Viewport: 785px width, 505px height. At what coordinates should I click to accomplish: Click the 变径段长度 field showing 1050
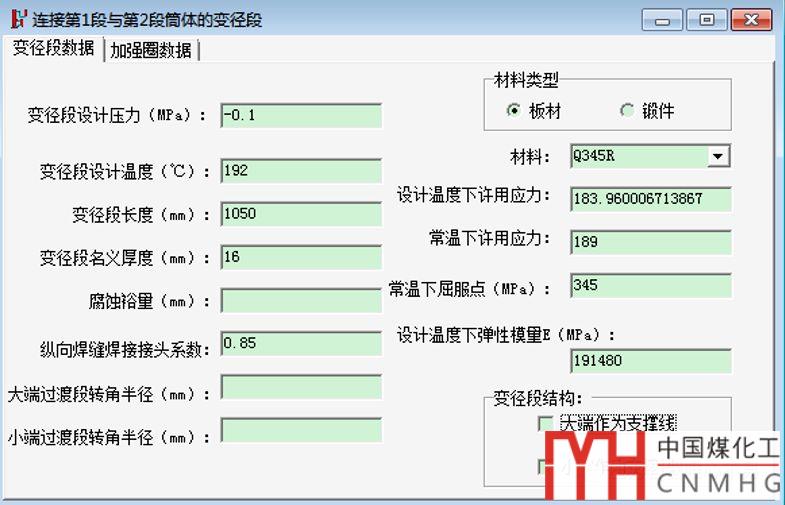(x=301, y=214)
